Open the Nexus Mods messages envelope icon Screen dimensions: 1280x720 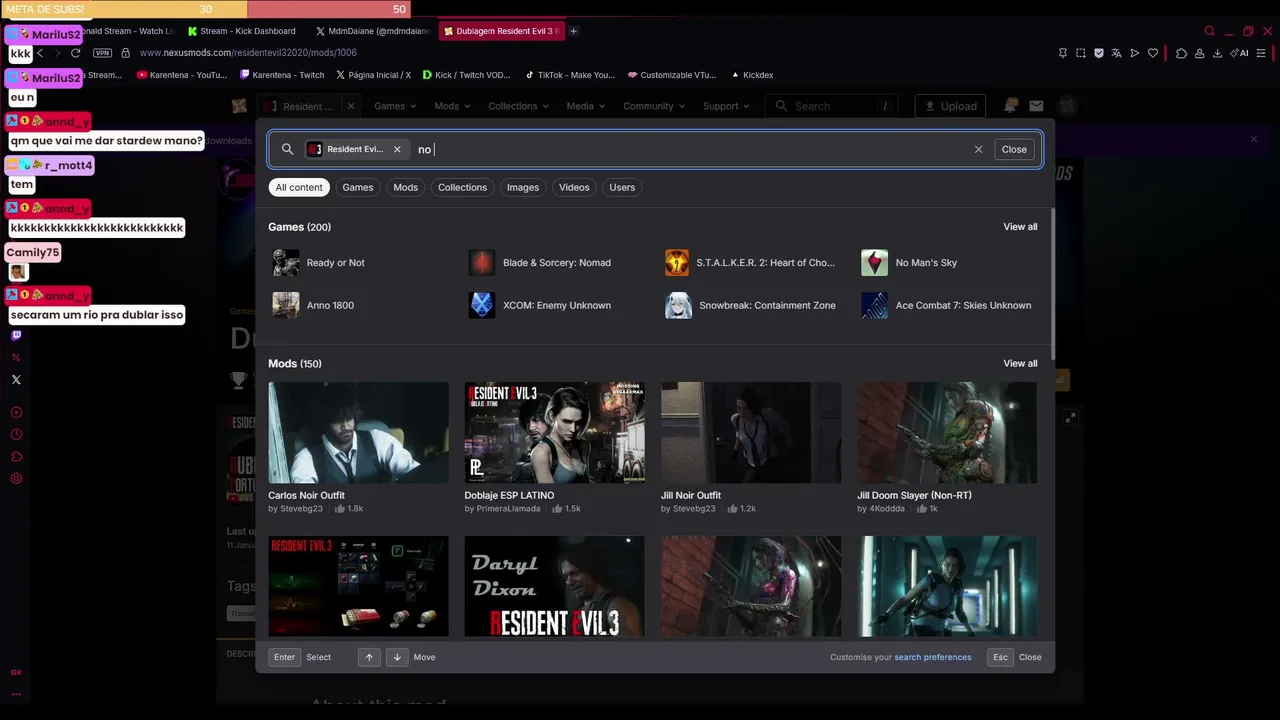tap(1036, 106)
